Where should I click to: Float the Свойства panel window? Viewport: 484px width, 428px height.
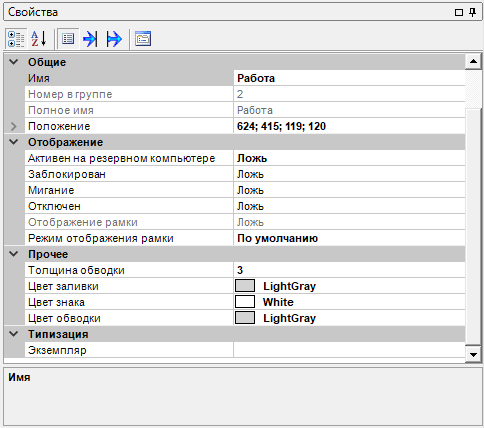(459, 13)
